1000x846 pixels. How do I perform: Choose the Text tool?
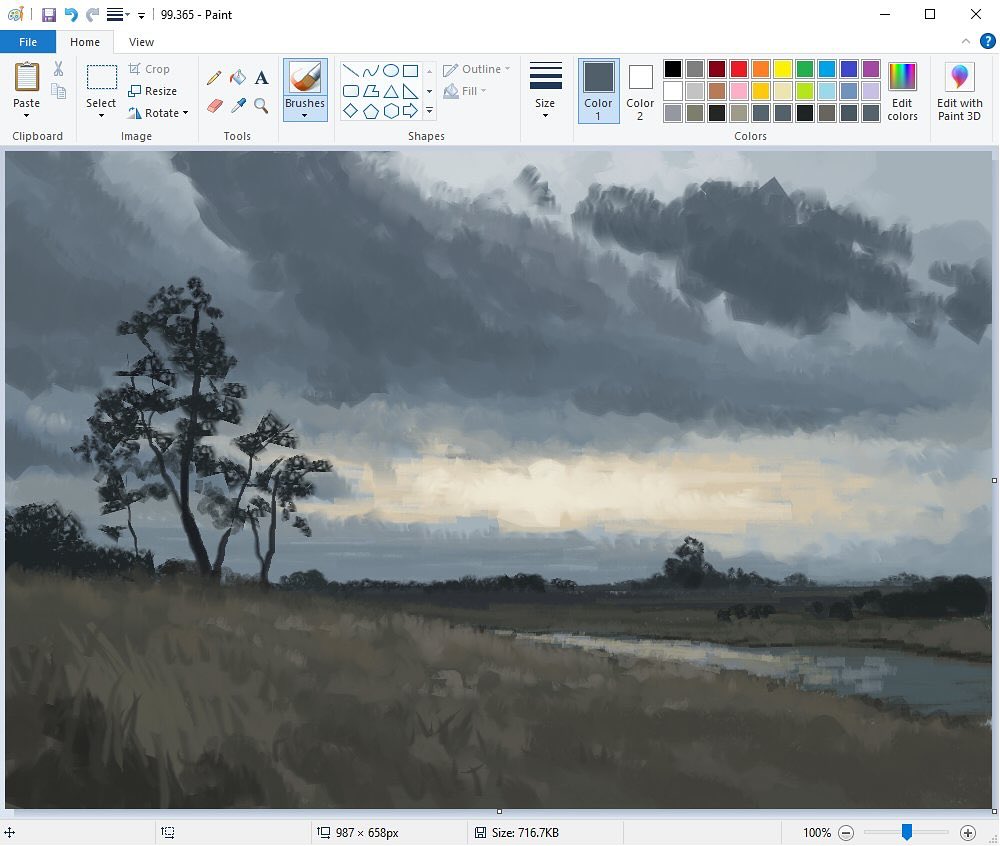coord(262,76)
